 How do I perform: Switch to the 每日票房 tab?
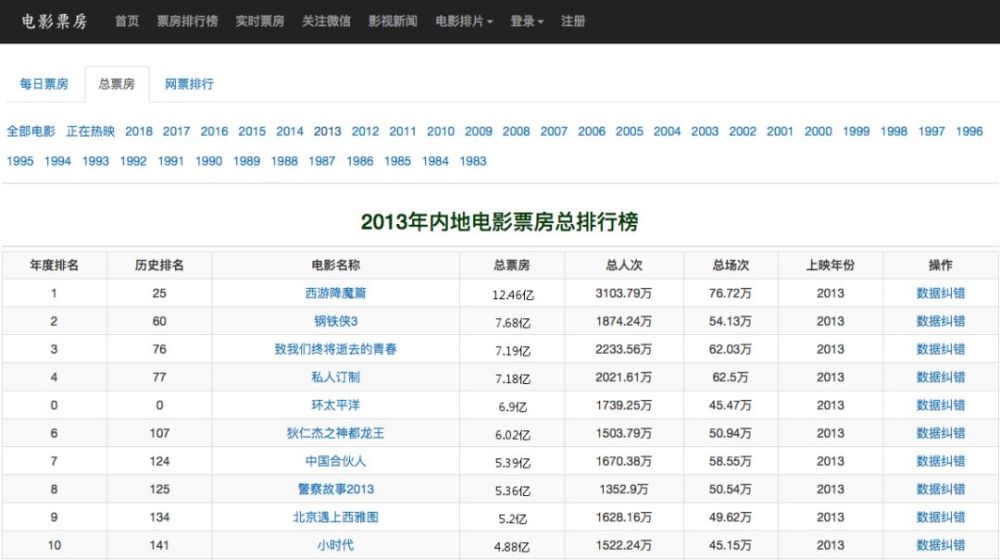[44, 84]
